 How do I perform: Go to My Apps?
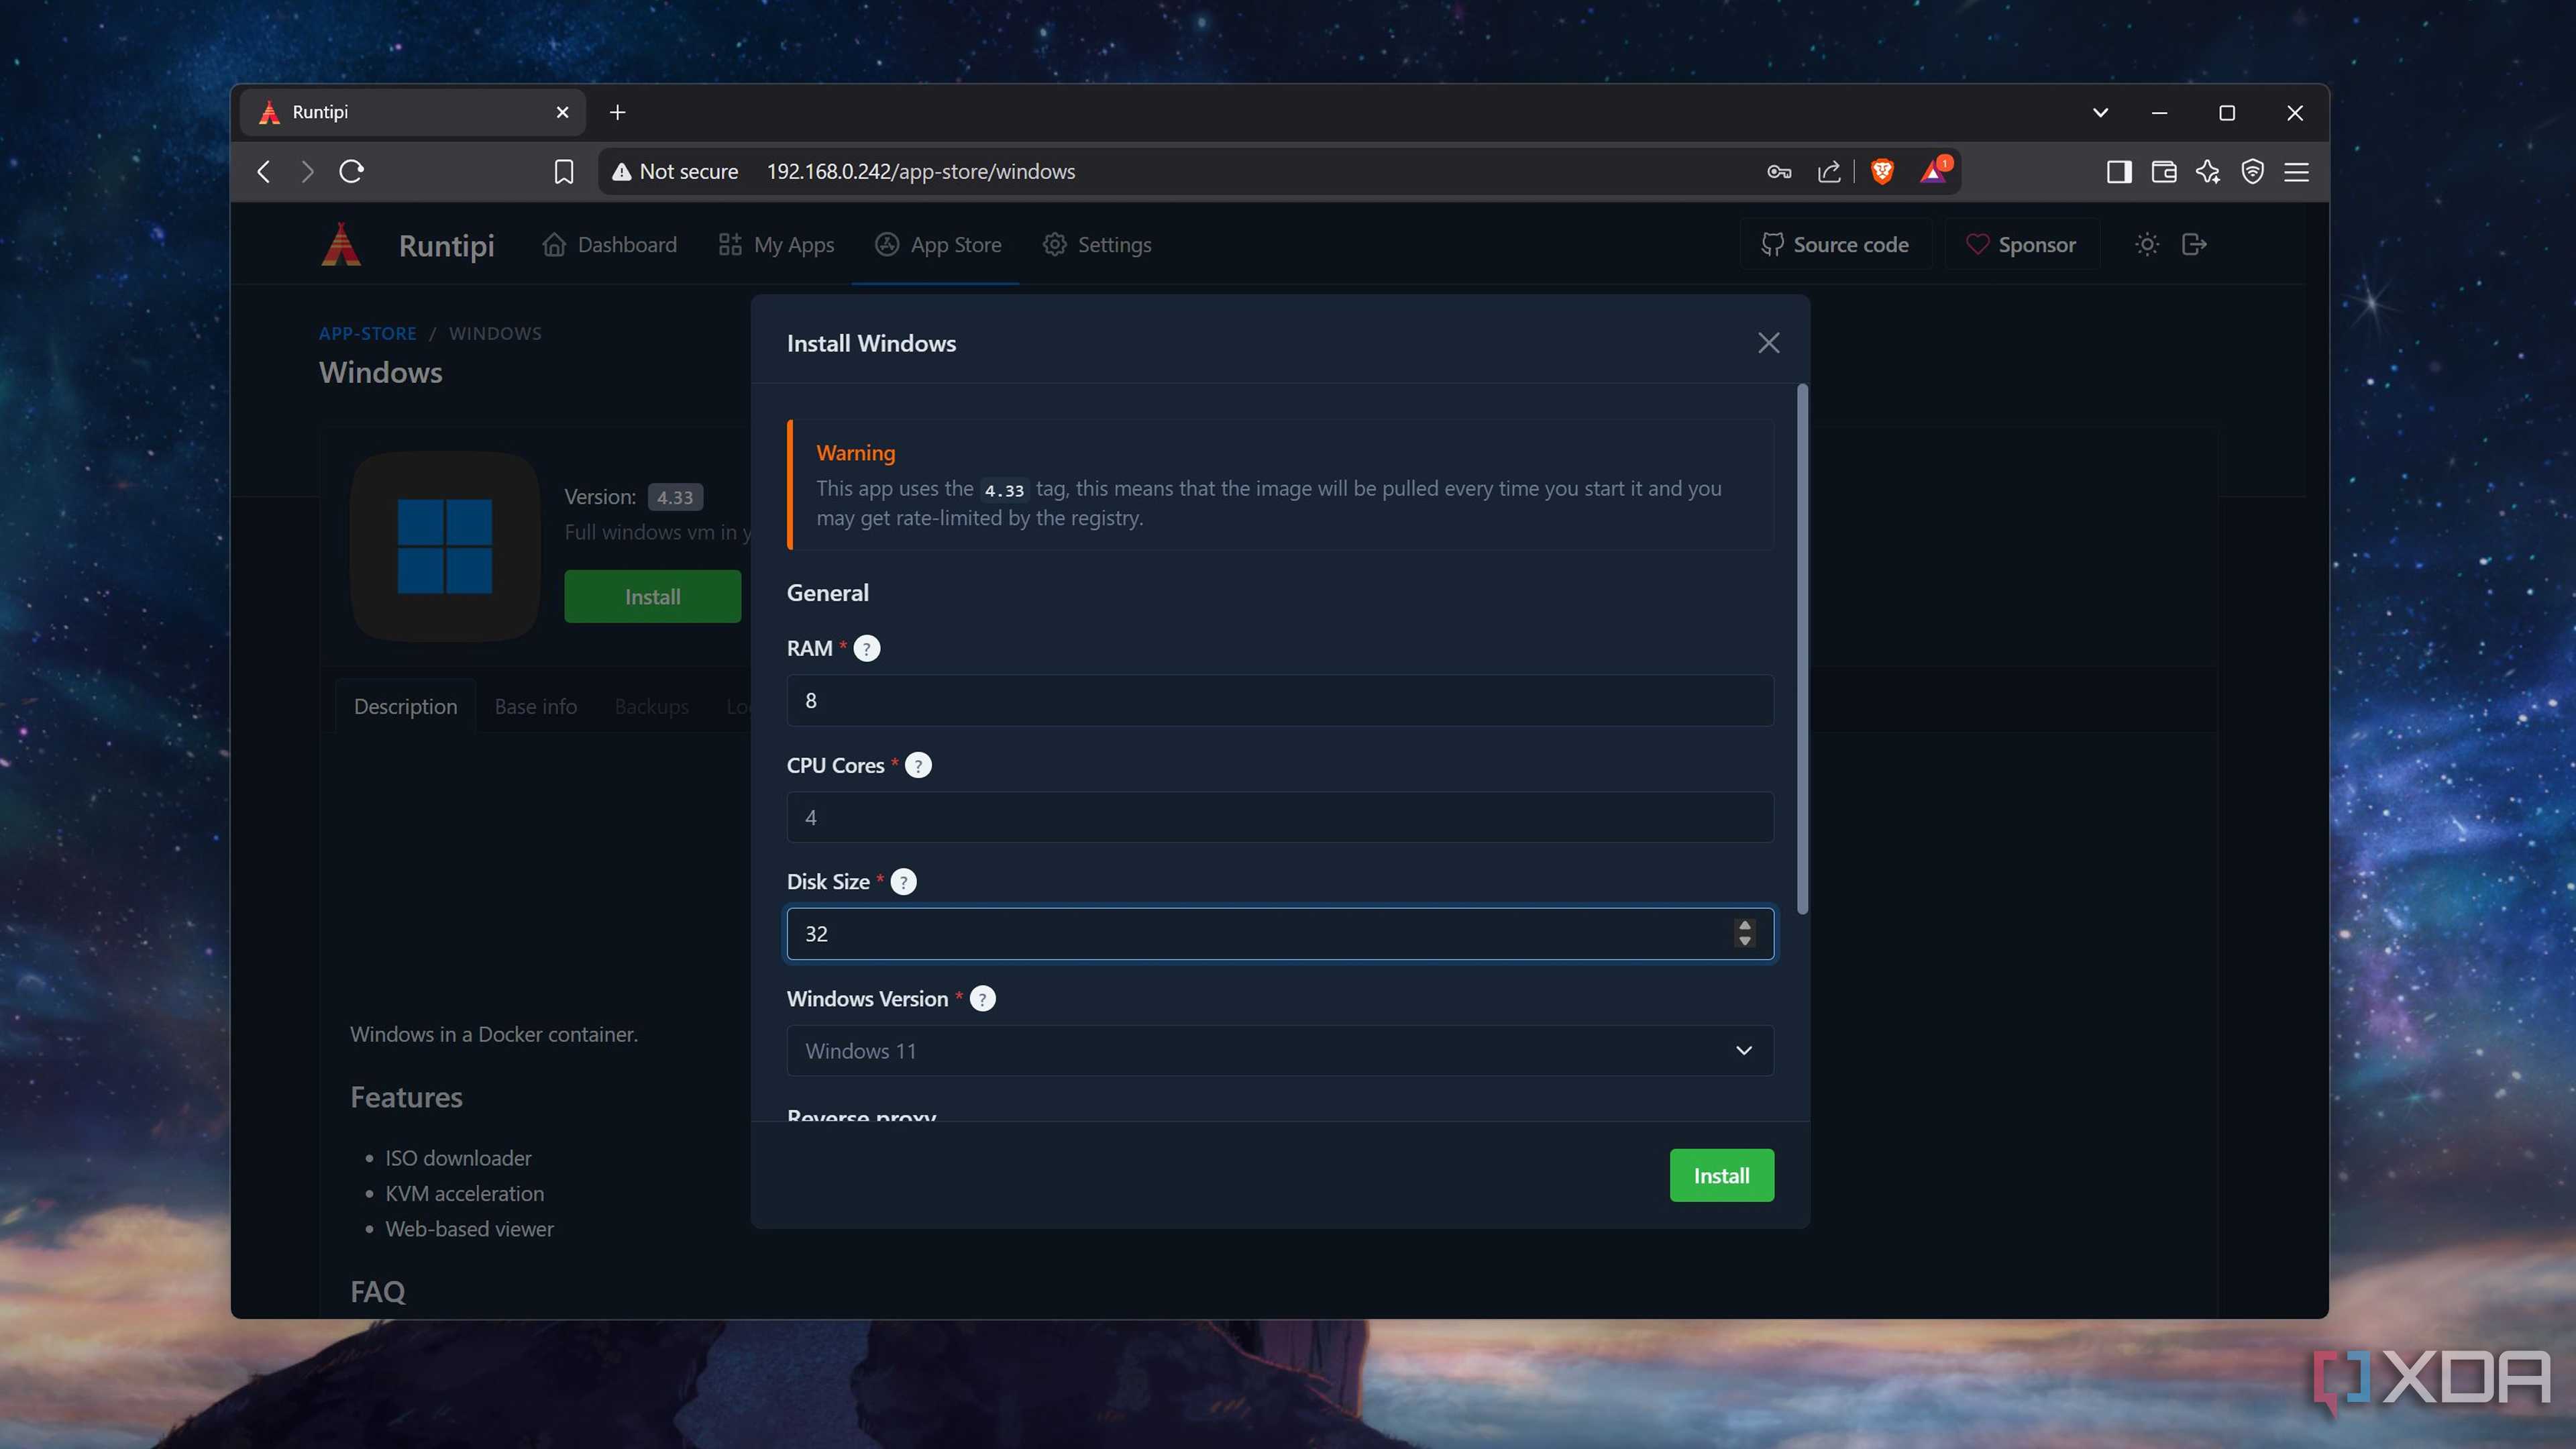(776, 244)
